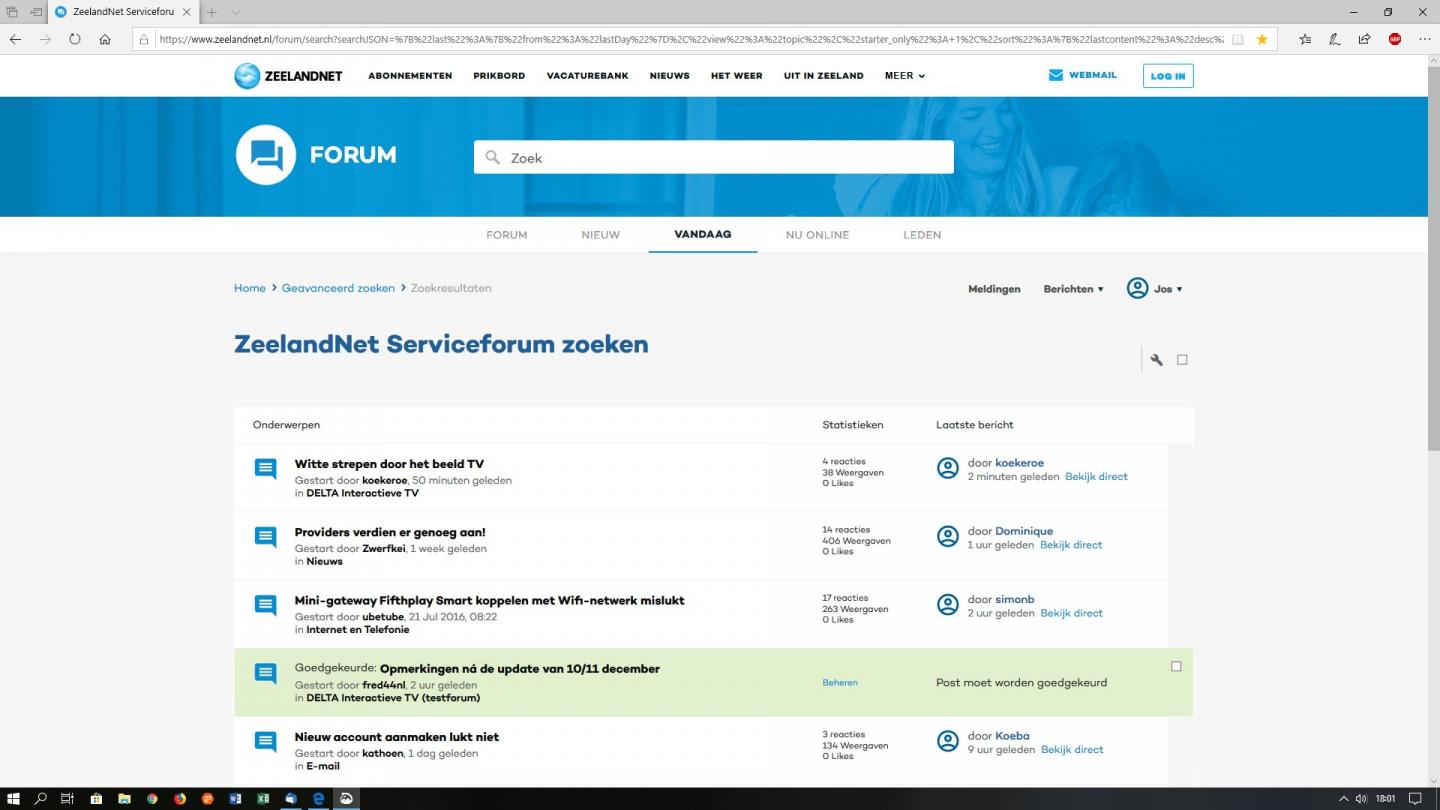1440x810 pixels.
Task: Tick the select-all checkbox beside the wrench
Action: pos(1182,360)
